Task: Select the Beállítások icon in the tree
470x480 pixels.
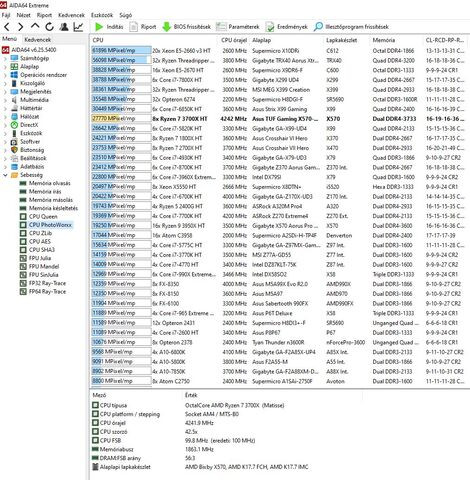Action: point(14,158)
